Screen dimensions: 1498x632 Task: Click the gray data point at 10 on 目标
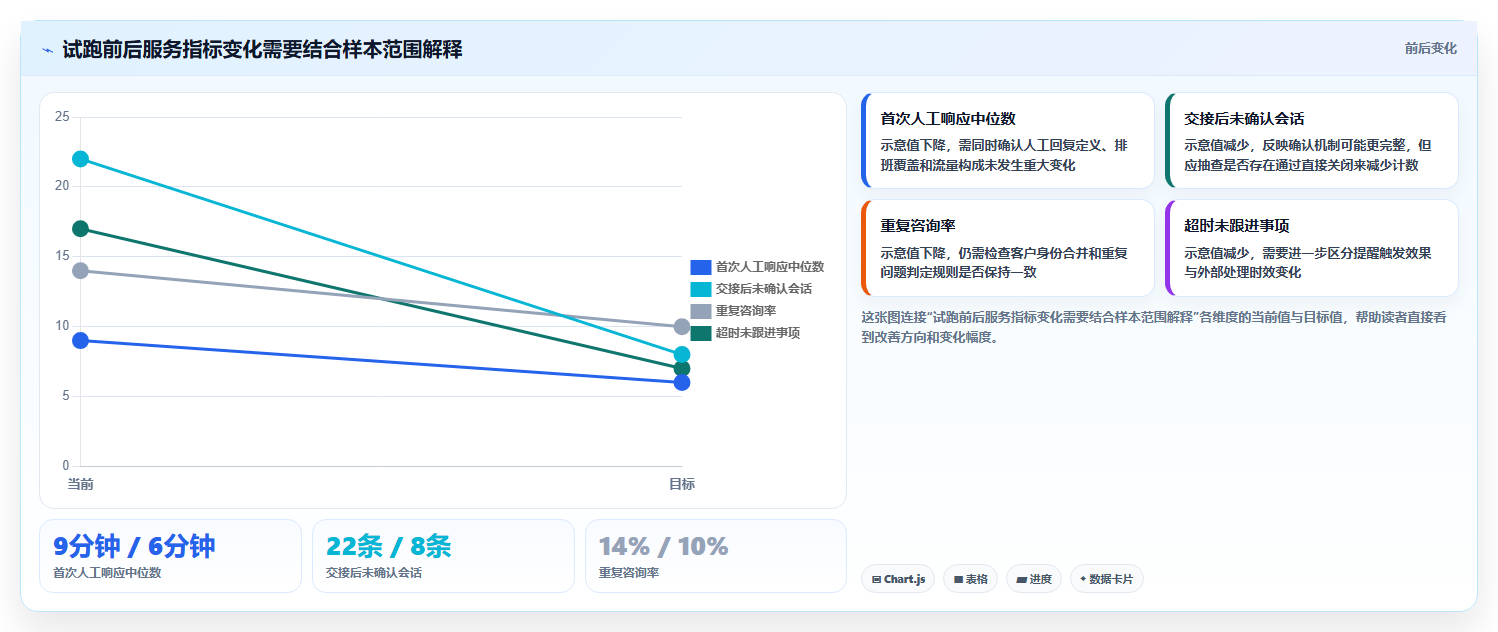tap(682, 326)
